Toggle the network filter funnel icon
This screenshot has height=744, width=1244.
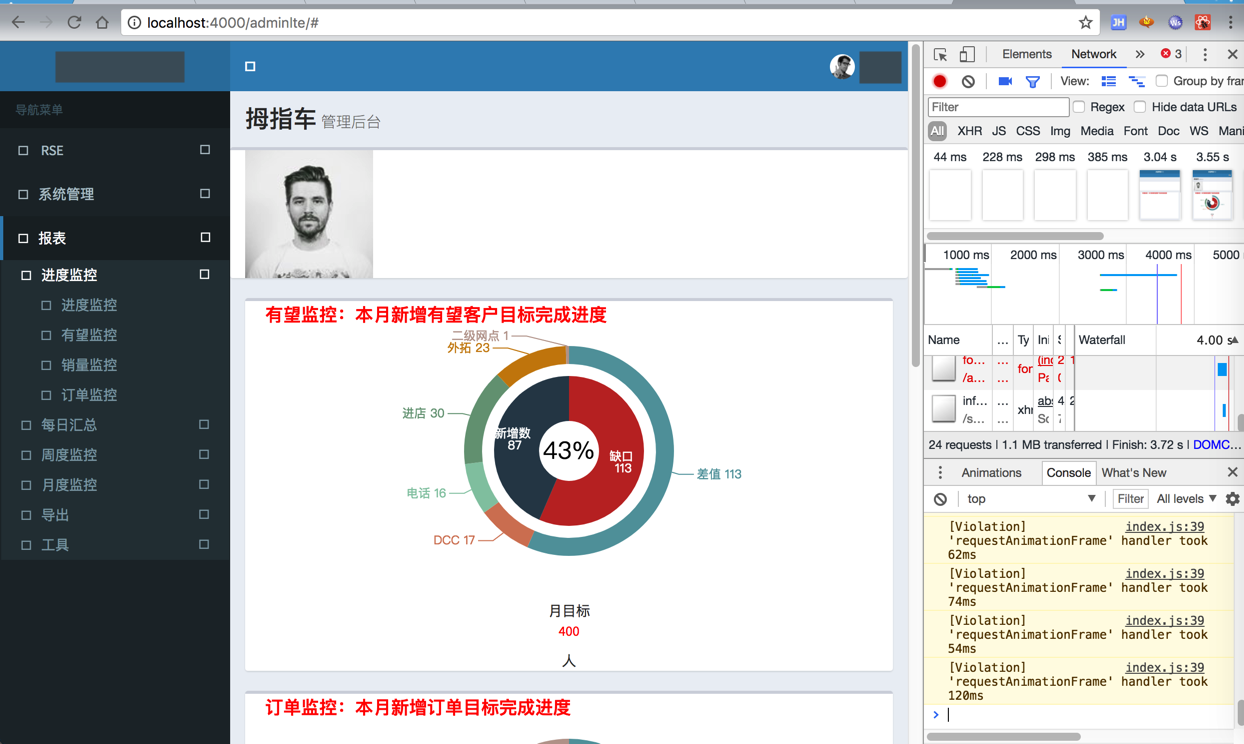[x=1033, y=81]
